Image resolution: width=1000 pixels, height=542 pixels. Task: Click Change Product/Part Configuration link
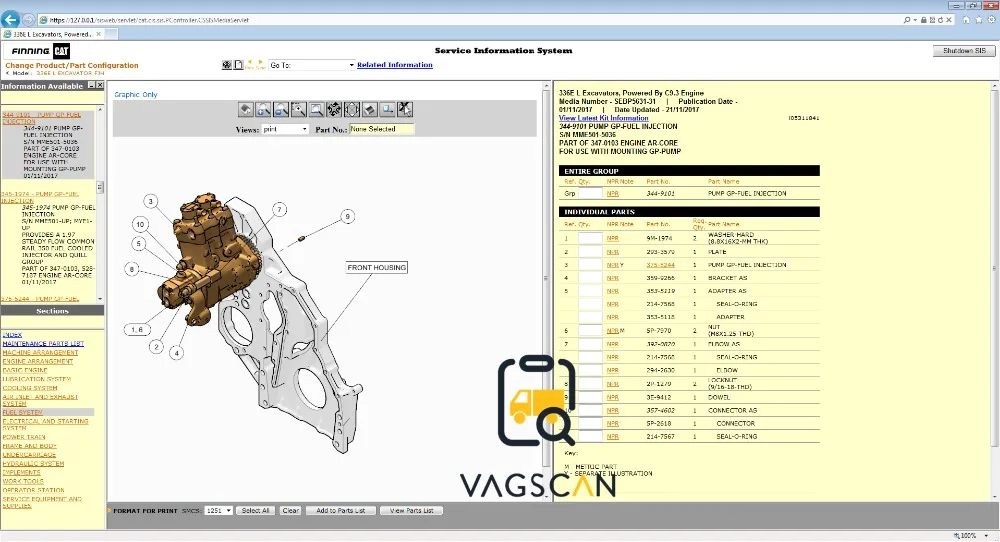(x=71, y=65)
